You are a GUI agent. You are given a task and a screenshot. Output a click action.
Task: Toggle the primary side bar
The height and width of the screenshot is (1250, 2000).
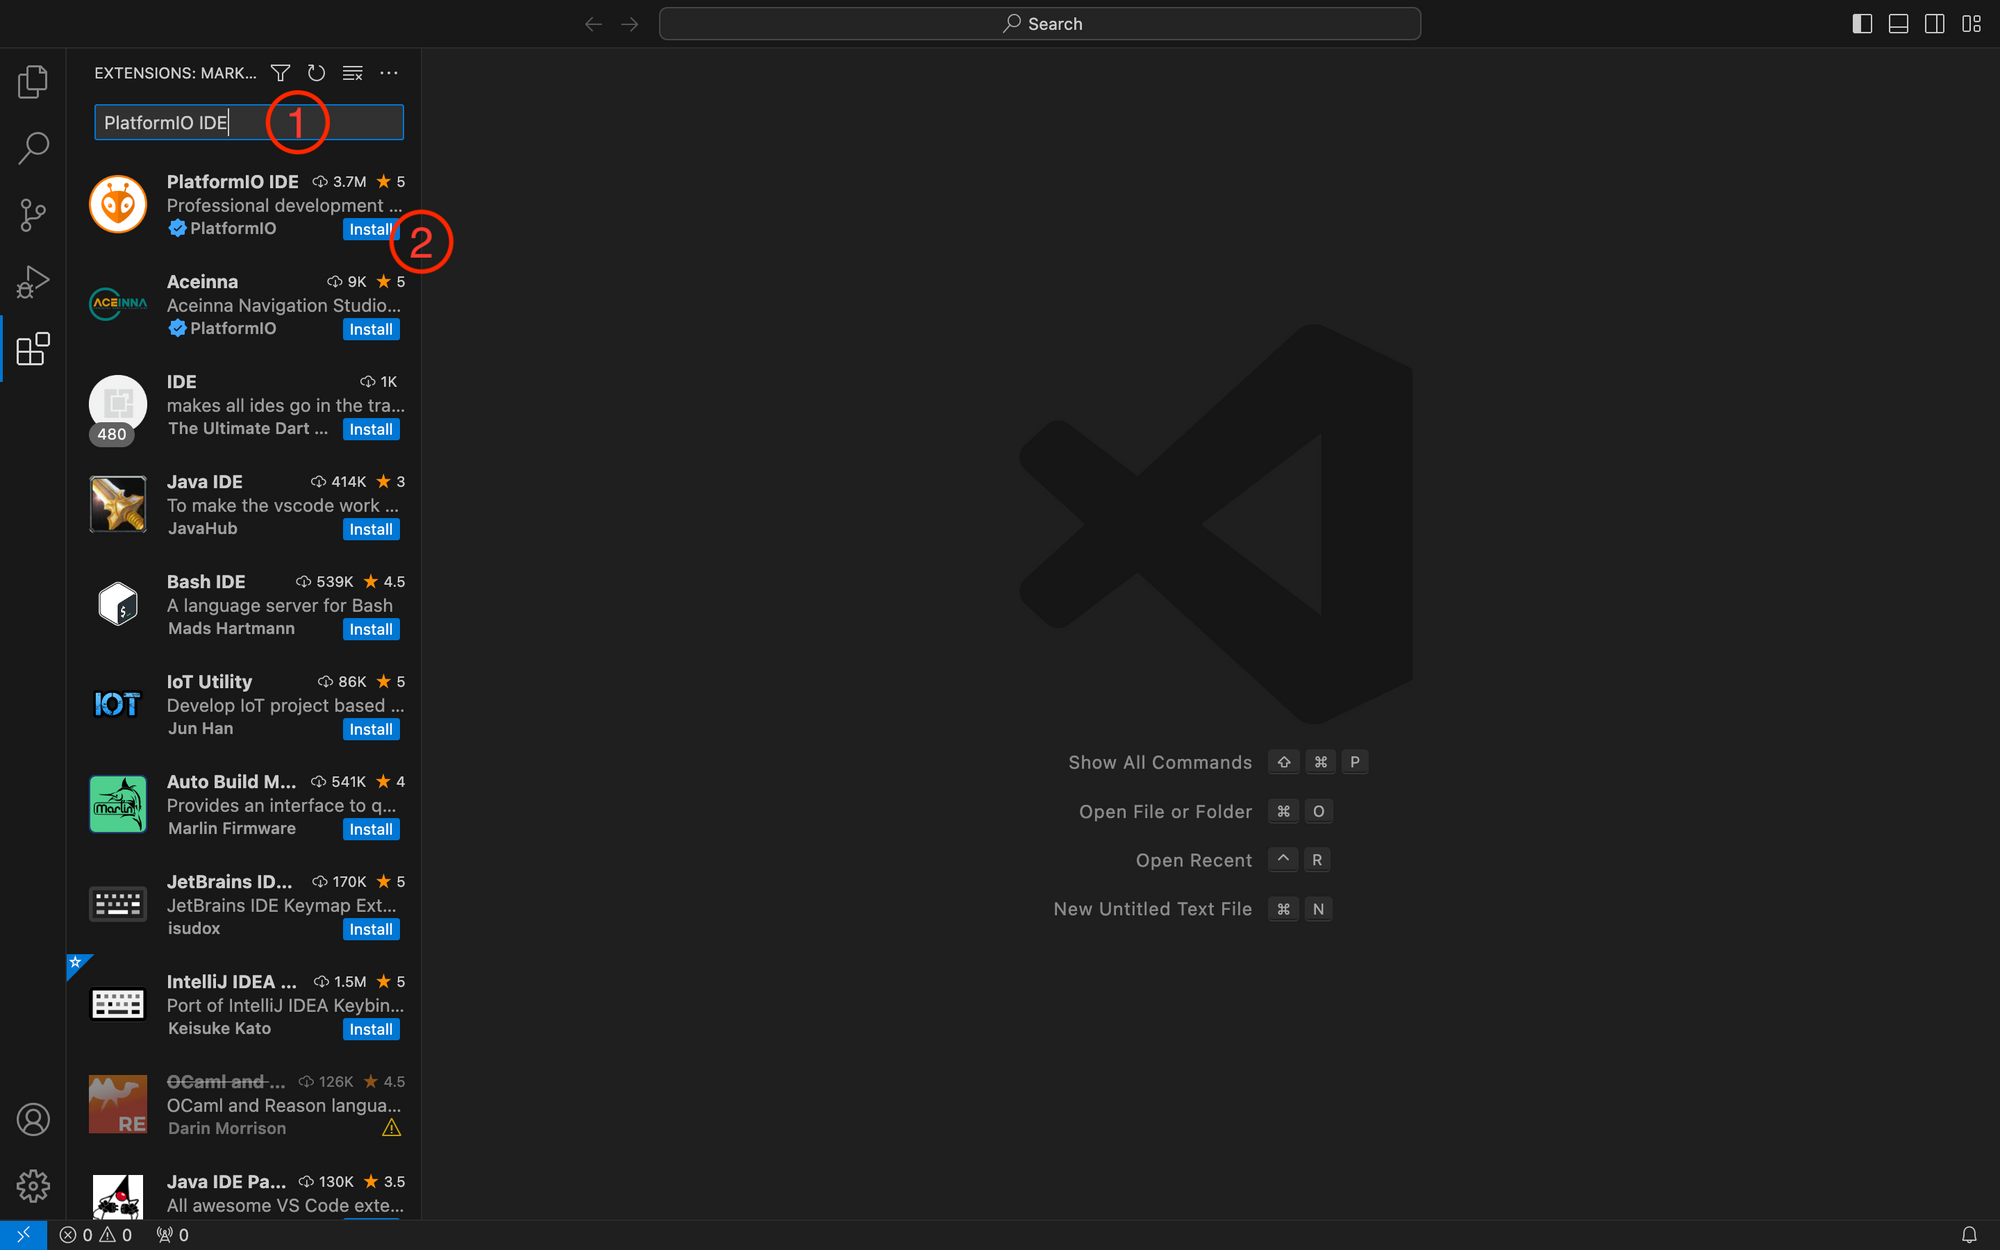(1862, 24)
